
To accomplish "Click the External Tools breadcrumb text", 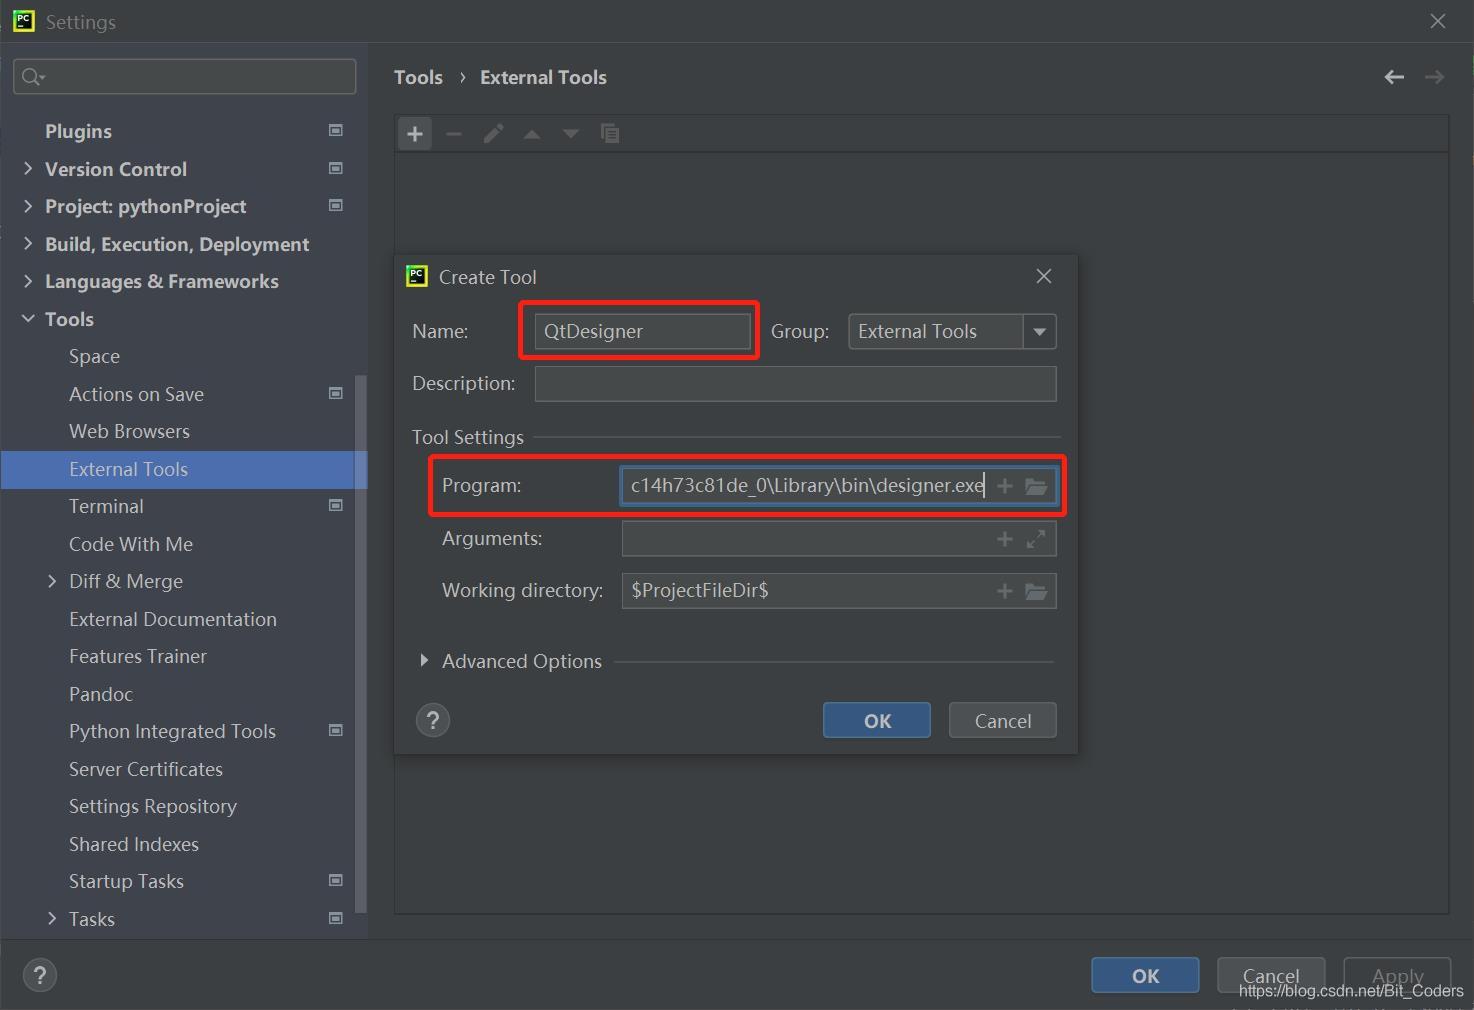I will click(543, 77).
